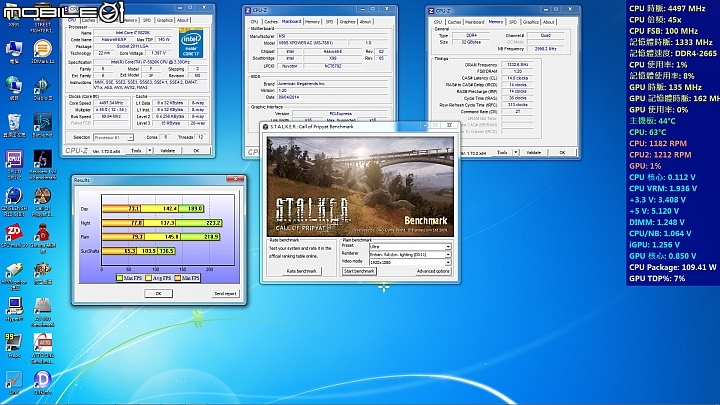Open About tab in the CPU-tab CPU-Z window
The width and height of the screenshot is (720, 405).
[x=183, y=20]
